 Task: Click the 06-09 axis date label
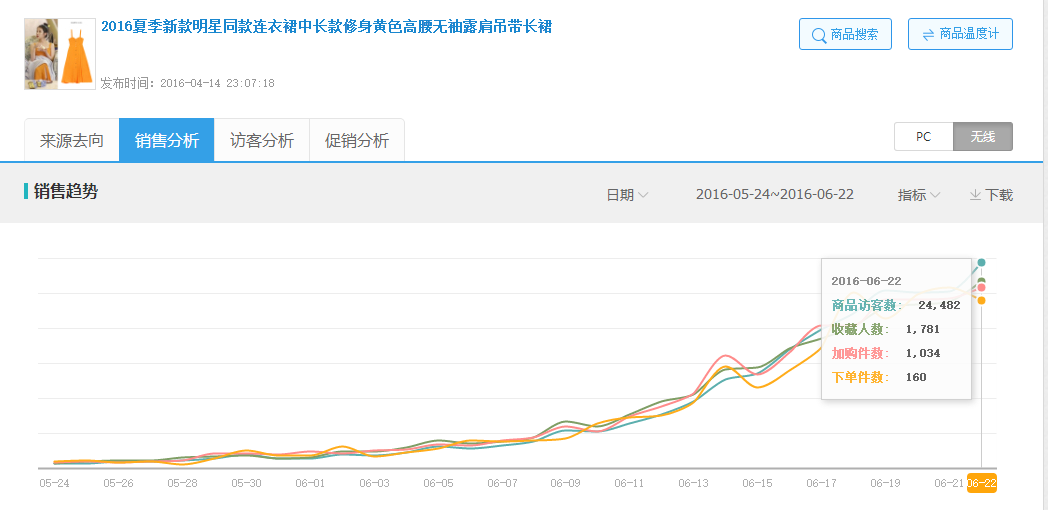565,483
